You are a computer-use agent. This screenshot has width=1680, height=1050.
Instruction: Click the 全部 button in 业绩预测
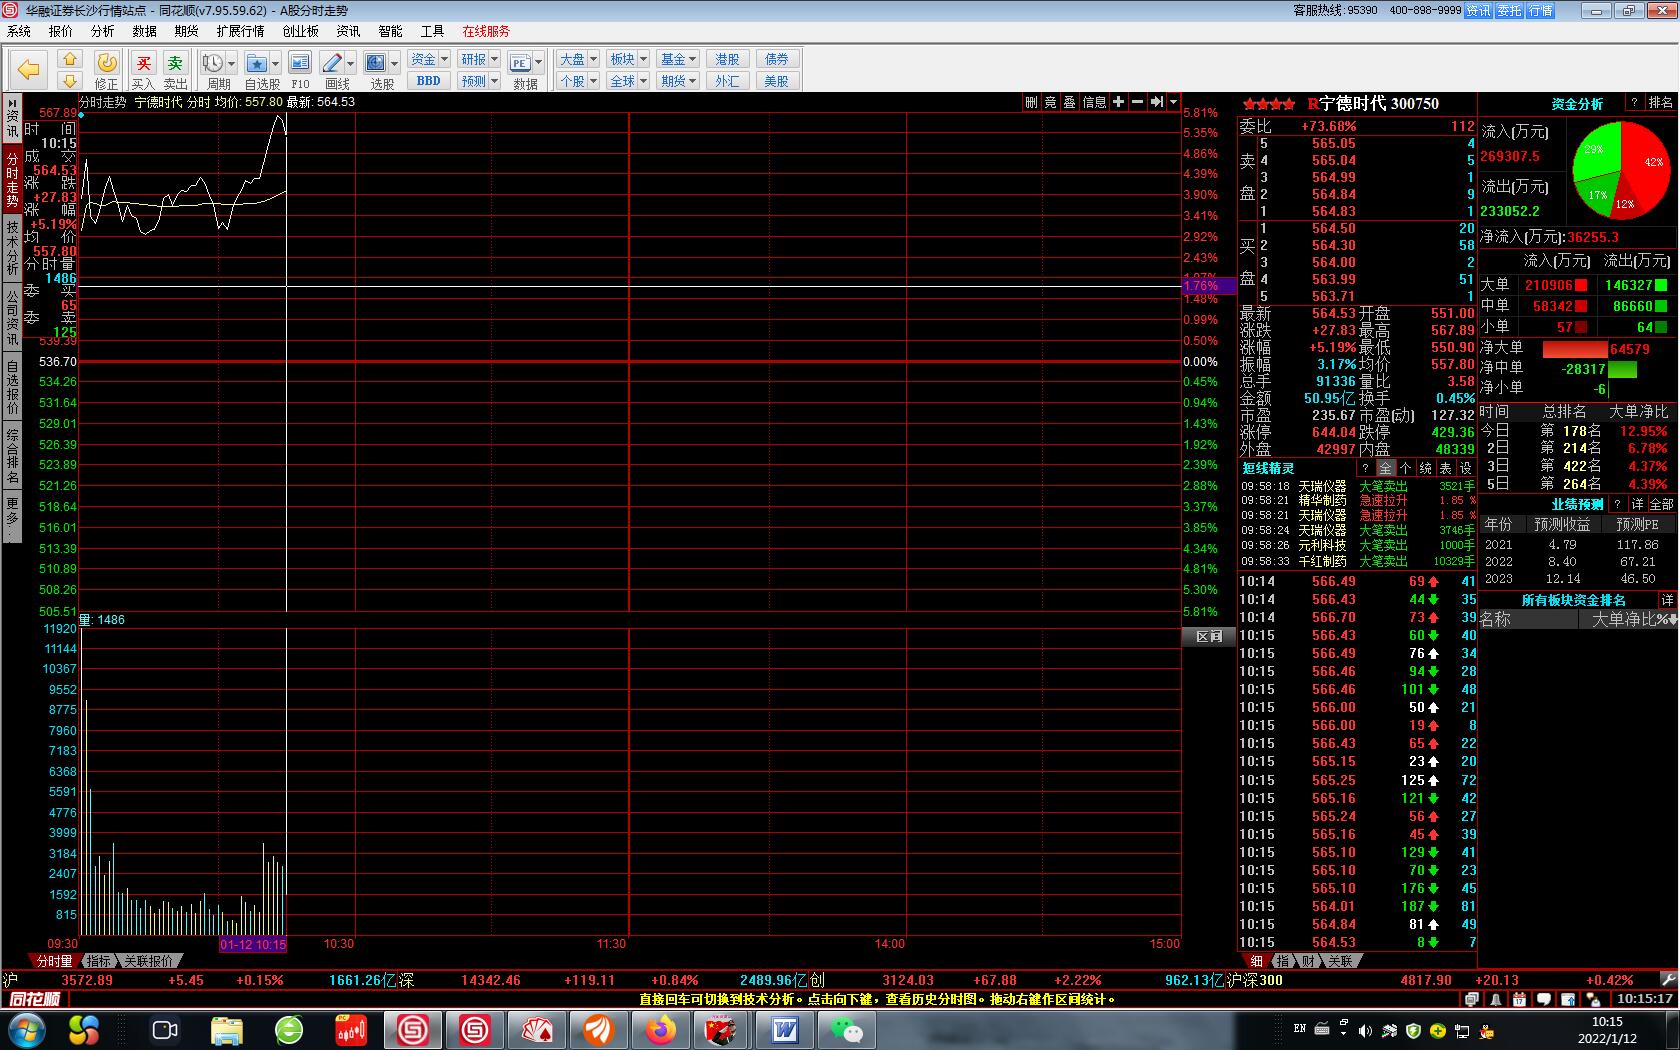coord(1661,504)
